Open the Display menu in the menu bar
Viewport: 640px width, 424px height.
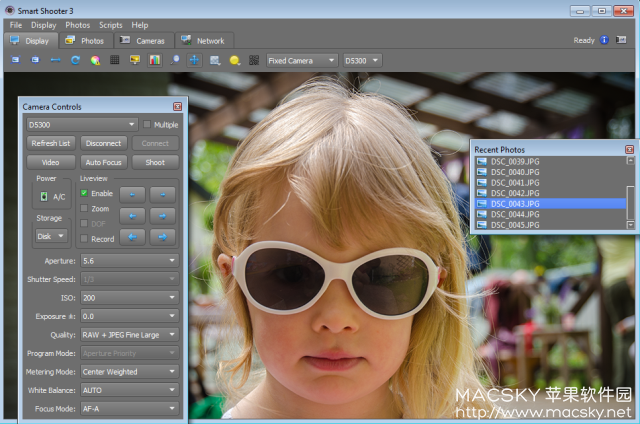(x=44, y=25)
